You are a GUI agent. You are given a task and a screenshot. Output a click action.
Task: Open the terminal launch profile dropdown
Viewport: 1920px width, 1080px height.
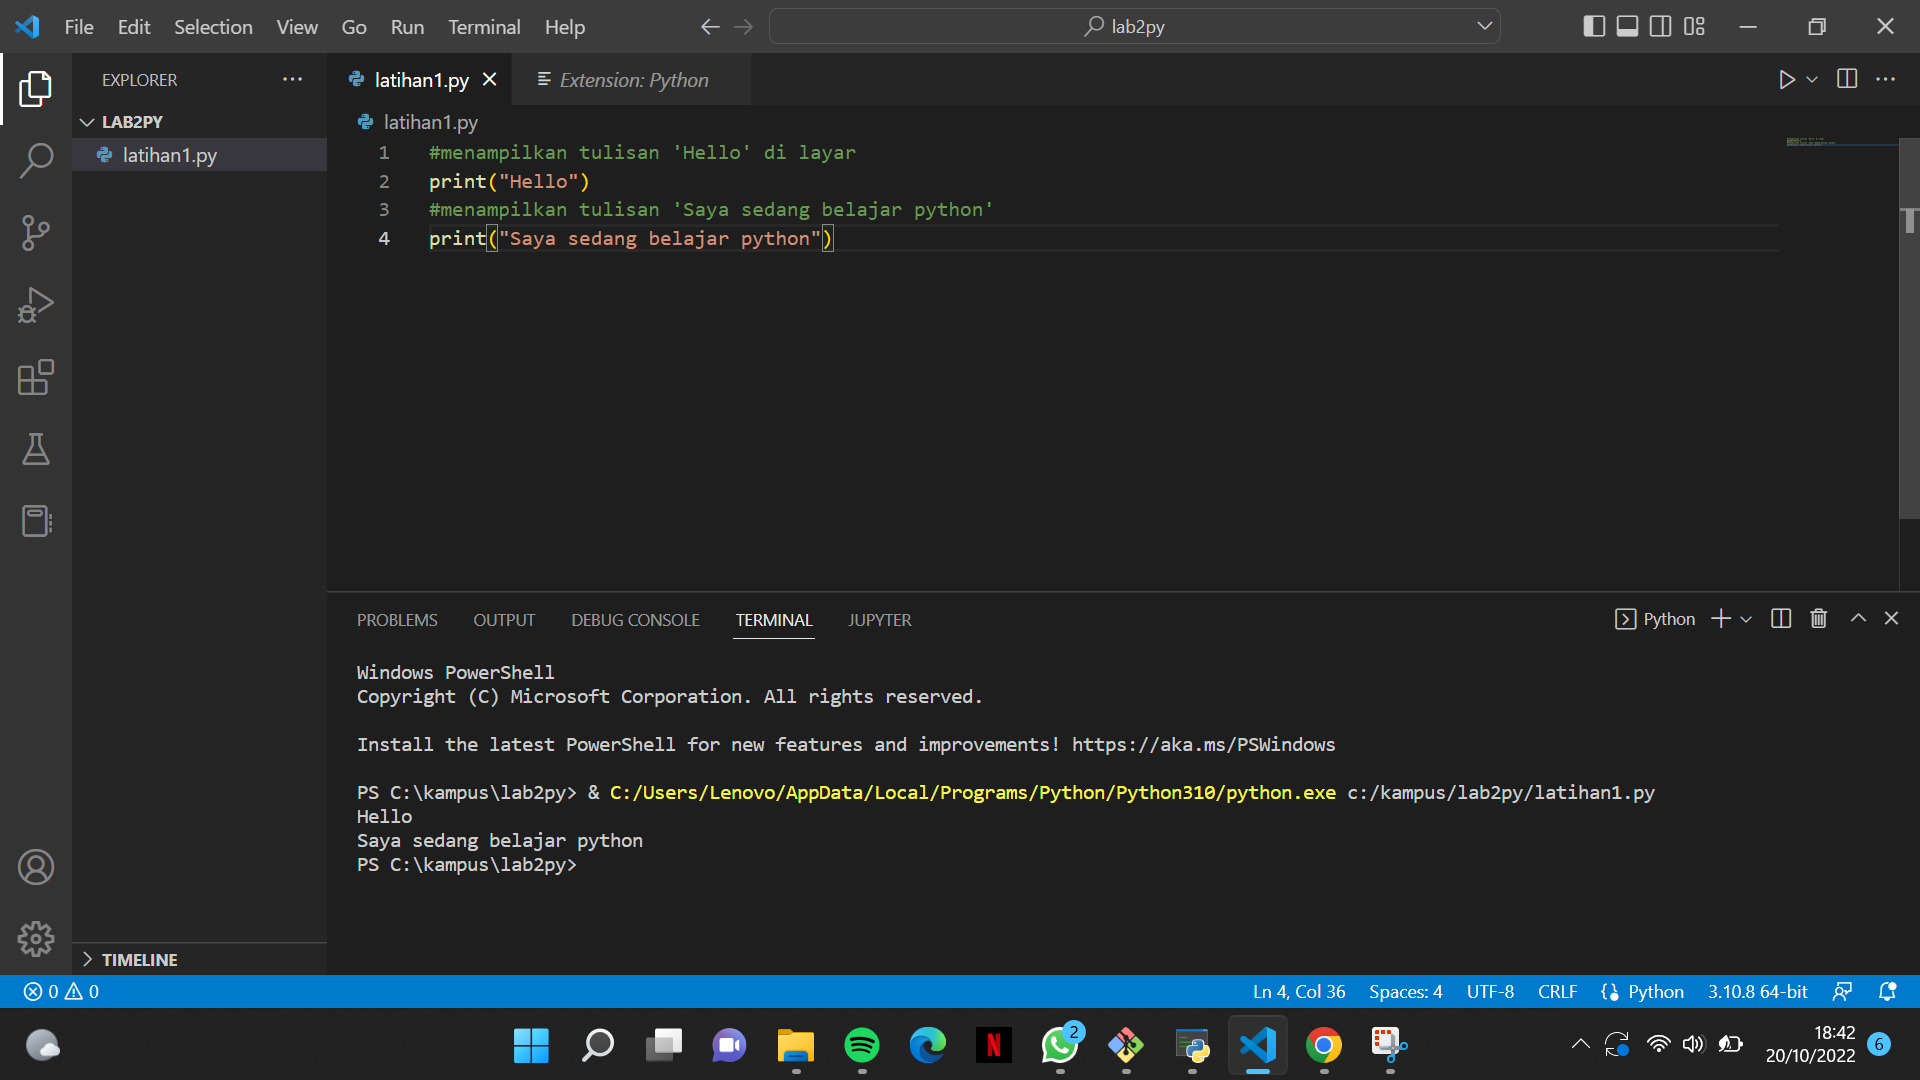pos(1746,618)
